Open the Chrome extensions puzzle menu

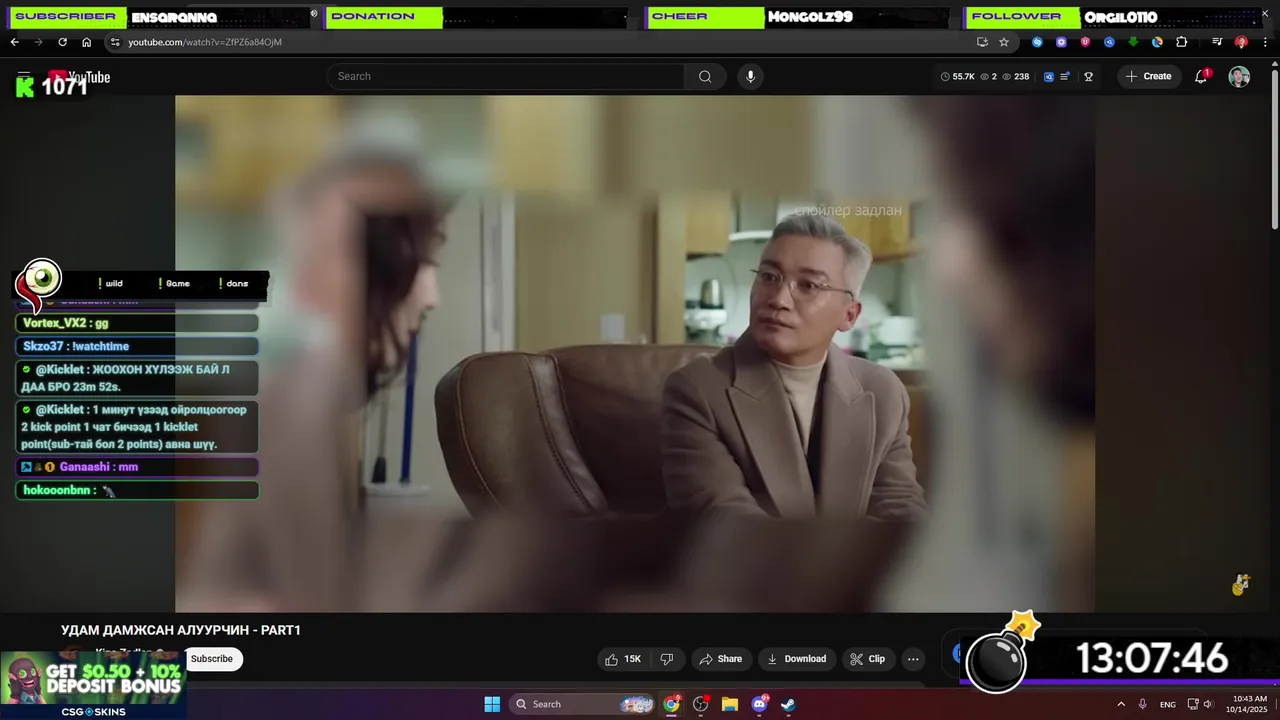1181,42
